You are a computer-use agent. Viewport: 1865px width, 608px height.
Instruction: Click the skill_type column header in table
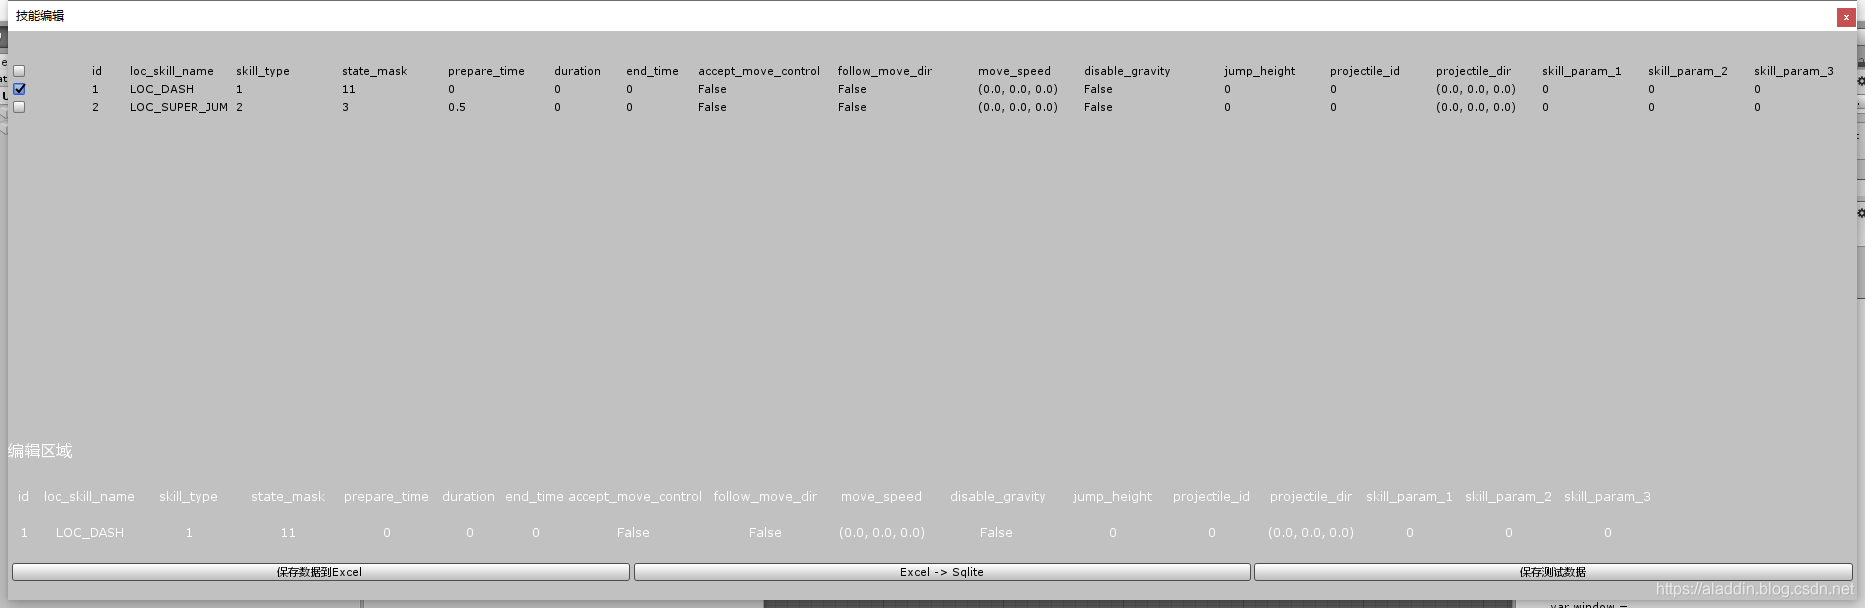click(263, 71)
